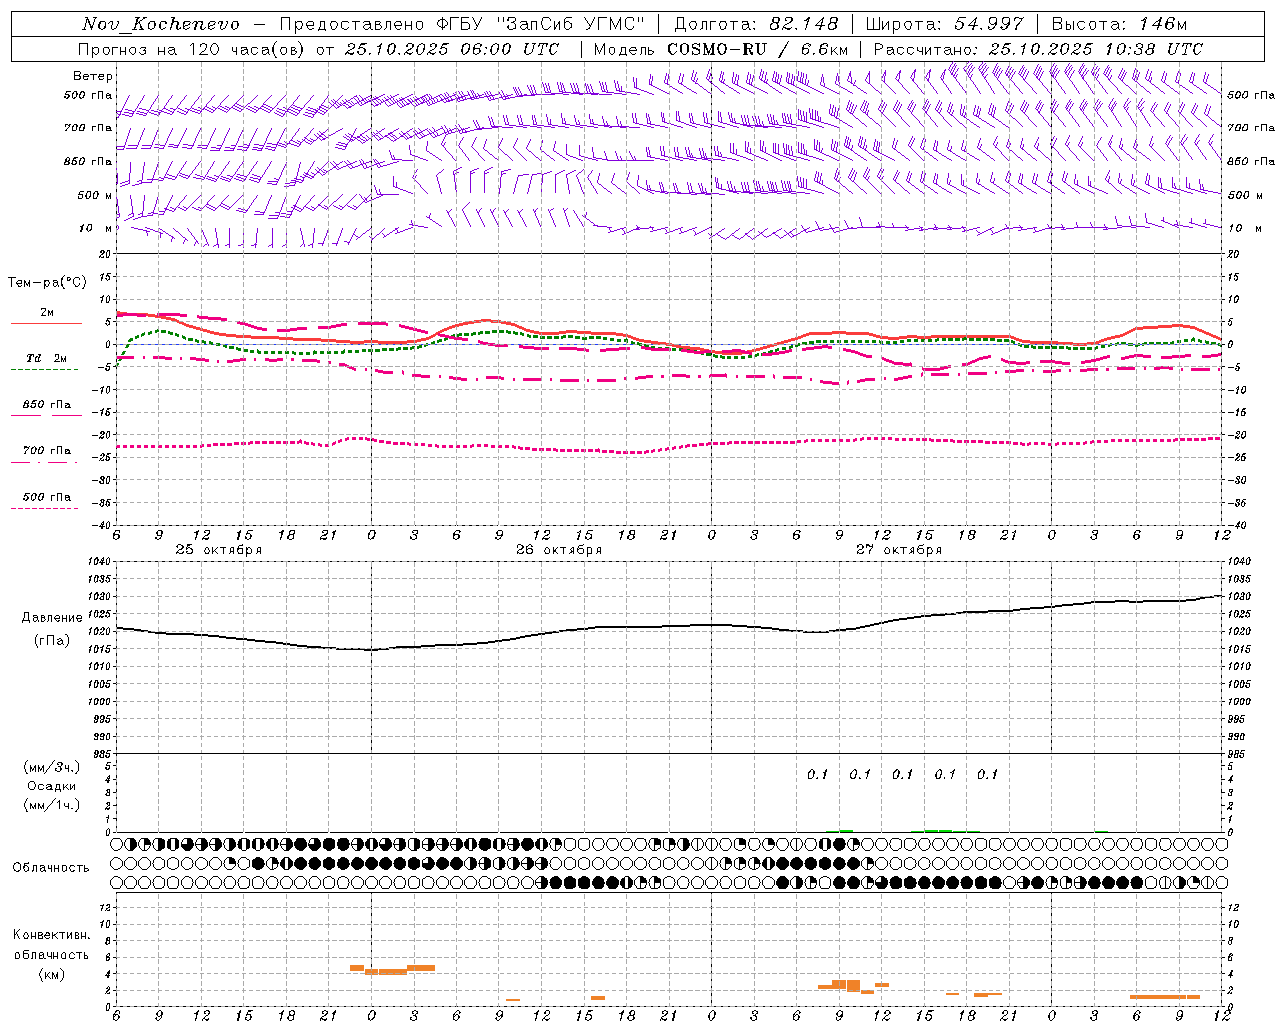
Task: Click the "500 гПа" temperature legend label
Action: click(47, 497)
